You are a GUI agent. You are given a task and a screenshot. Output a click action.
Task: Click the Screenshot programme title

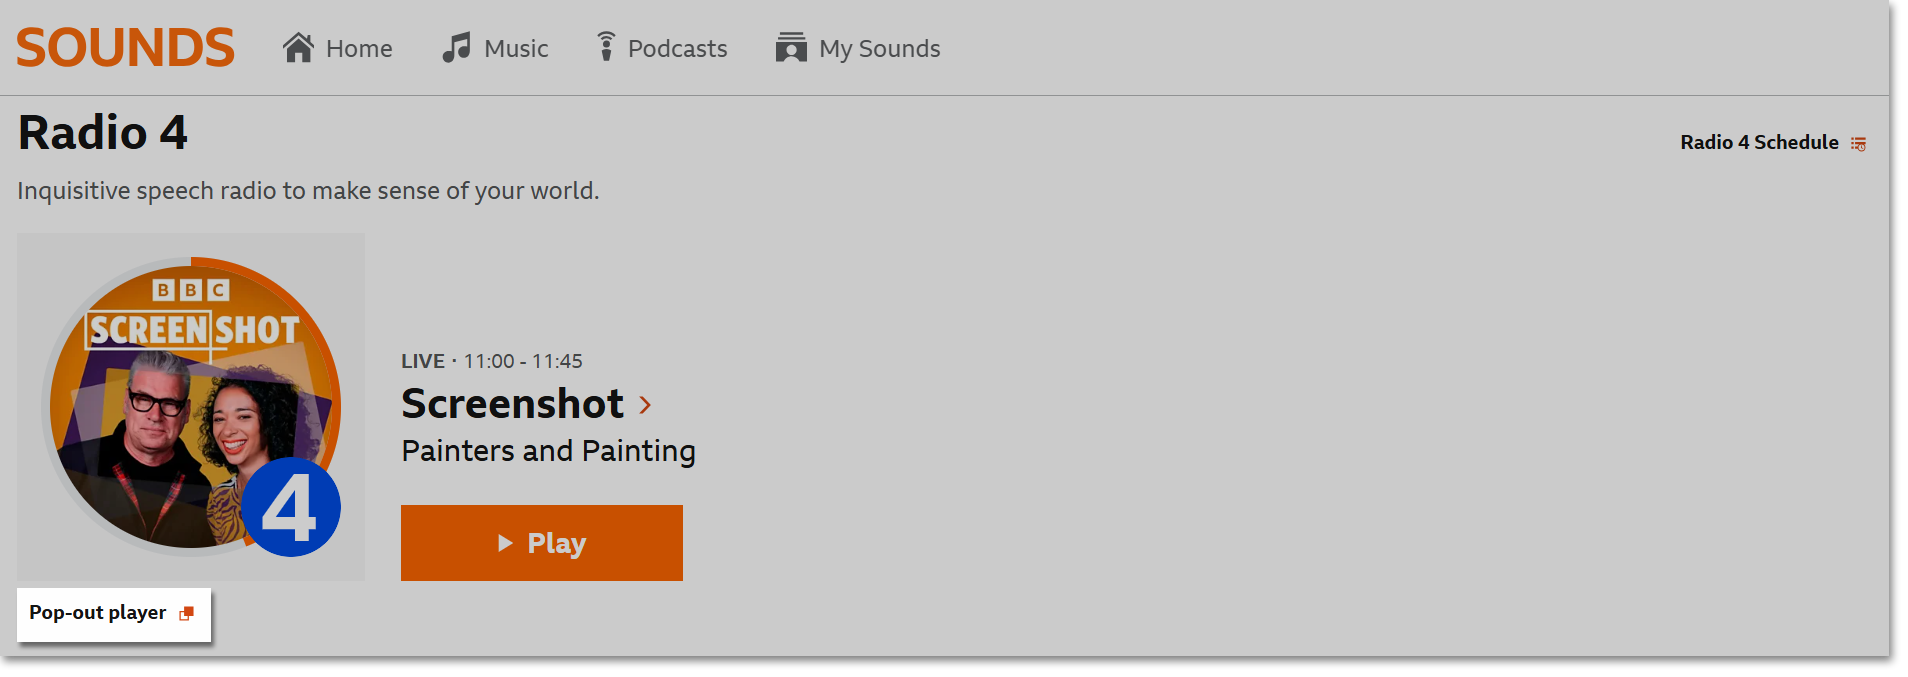(511, 404)
